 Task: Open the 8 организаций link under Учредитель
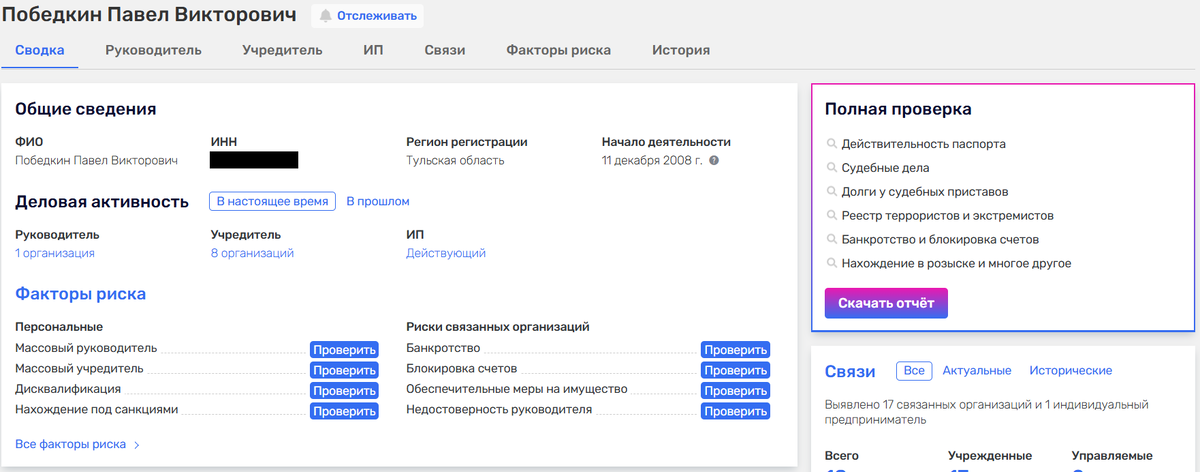point(252,253)
